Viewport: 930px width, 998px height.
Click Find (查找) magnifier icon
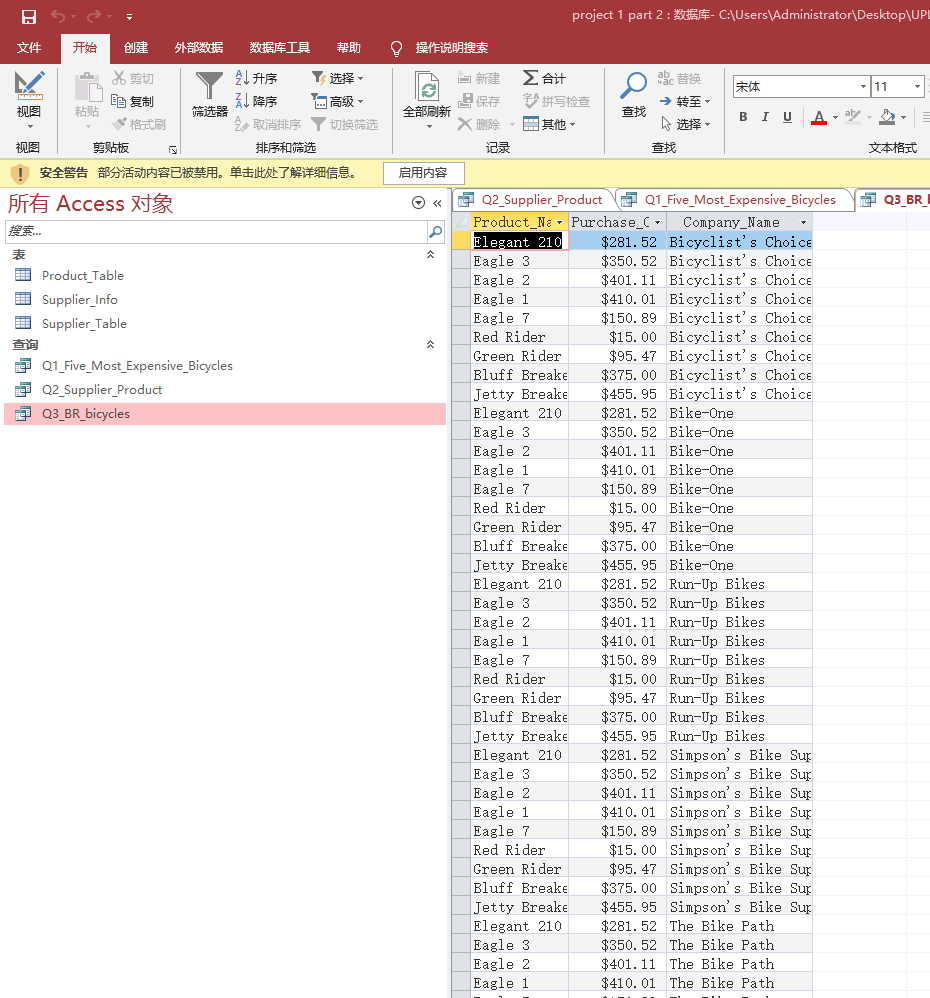pos(634,86)
